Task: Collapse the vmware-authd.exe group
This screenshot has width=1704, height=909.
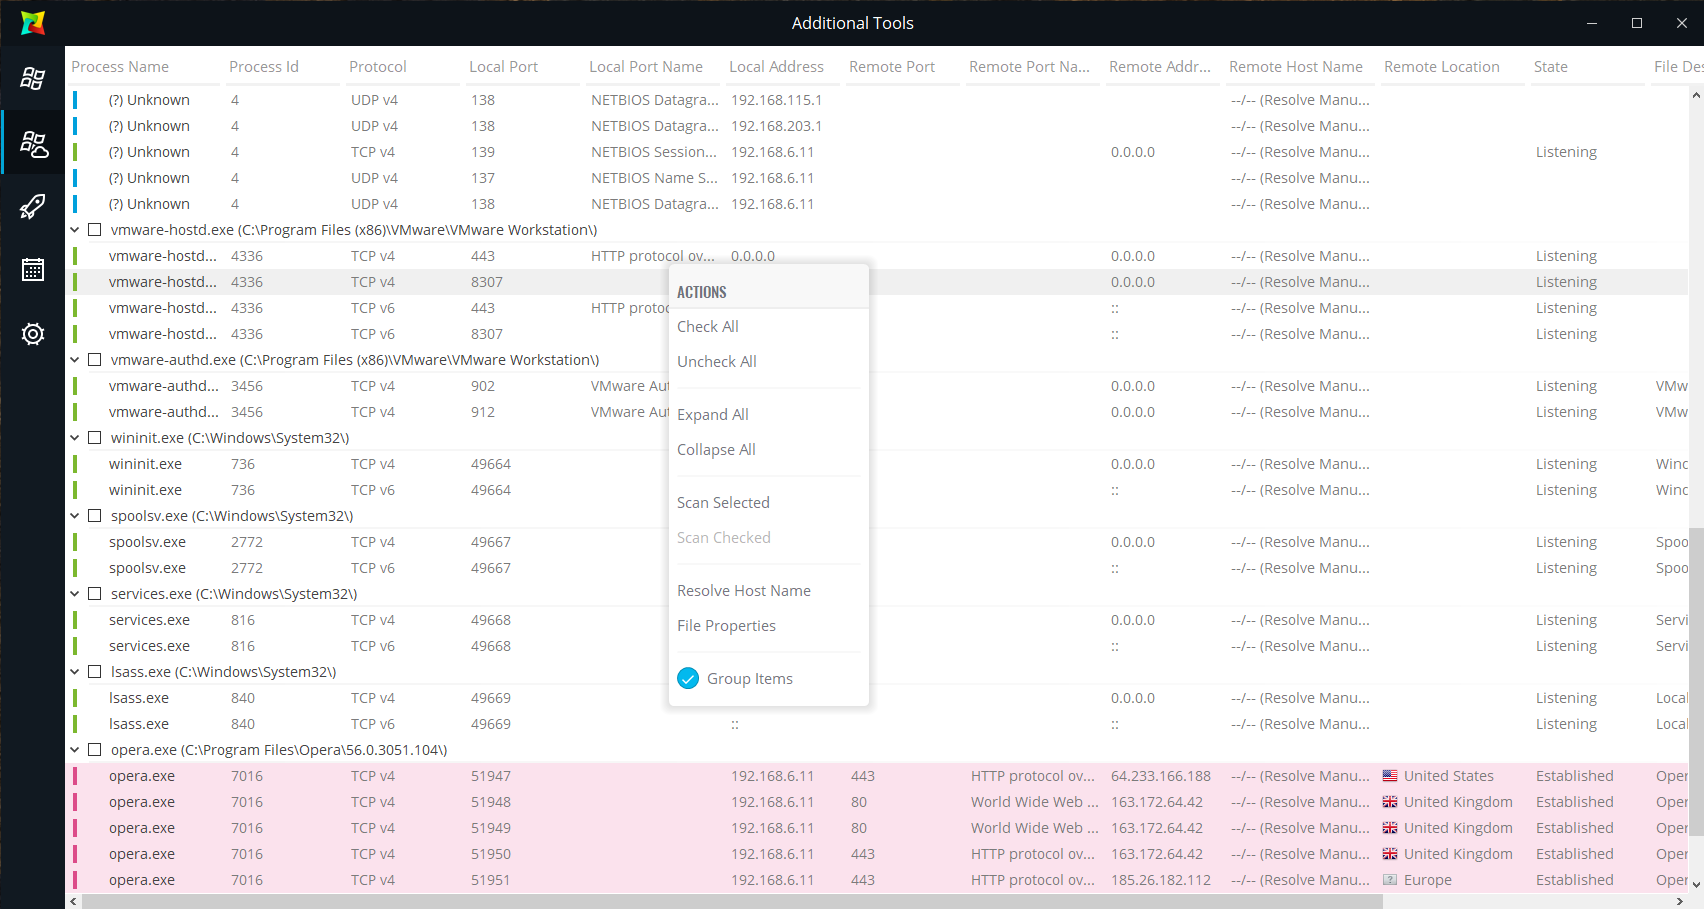Action: tap(75, 360)
